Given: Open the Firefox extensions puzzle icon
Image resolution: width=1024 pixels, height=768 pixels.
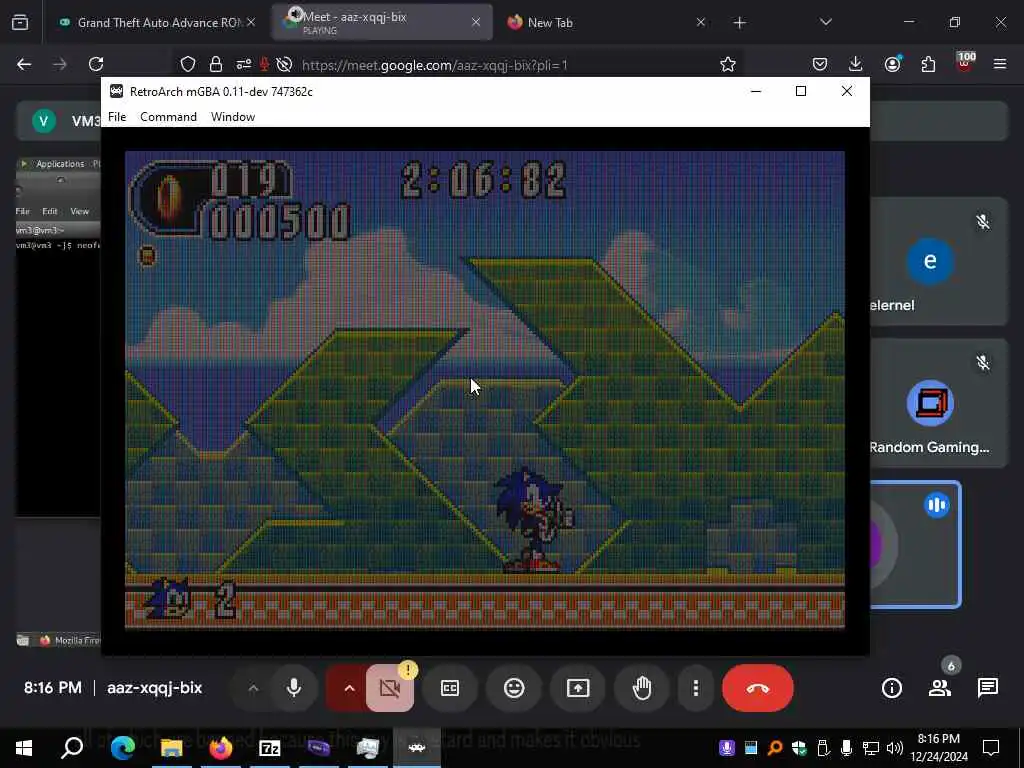Looking at the screenshot, I should click(x=928, y=64).
